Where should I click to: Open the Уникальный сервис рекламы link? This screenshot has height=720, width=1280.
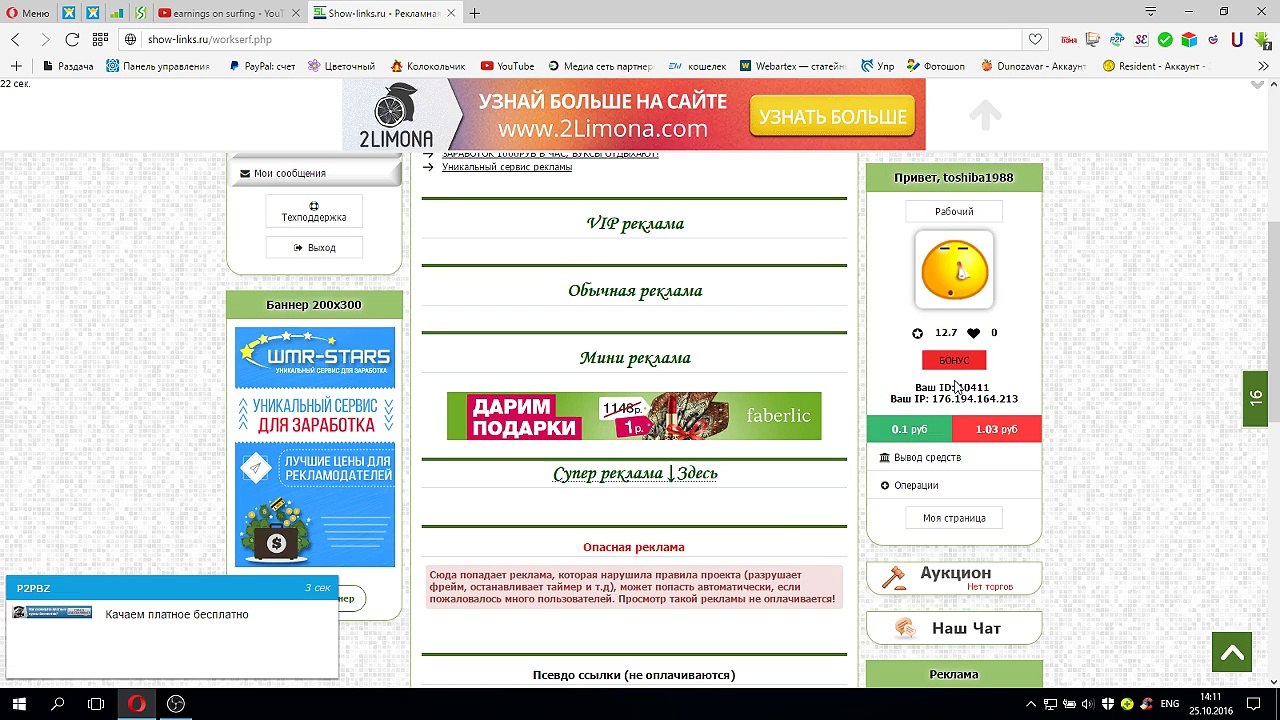tap(507, 167)
